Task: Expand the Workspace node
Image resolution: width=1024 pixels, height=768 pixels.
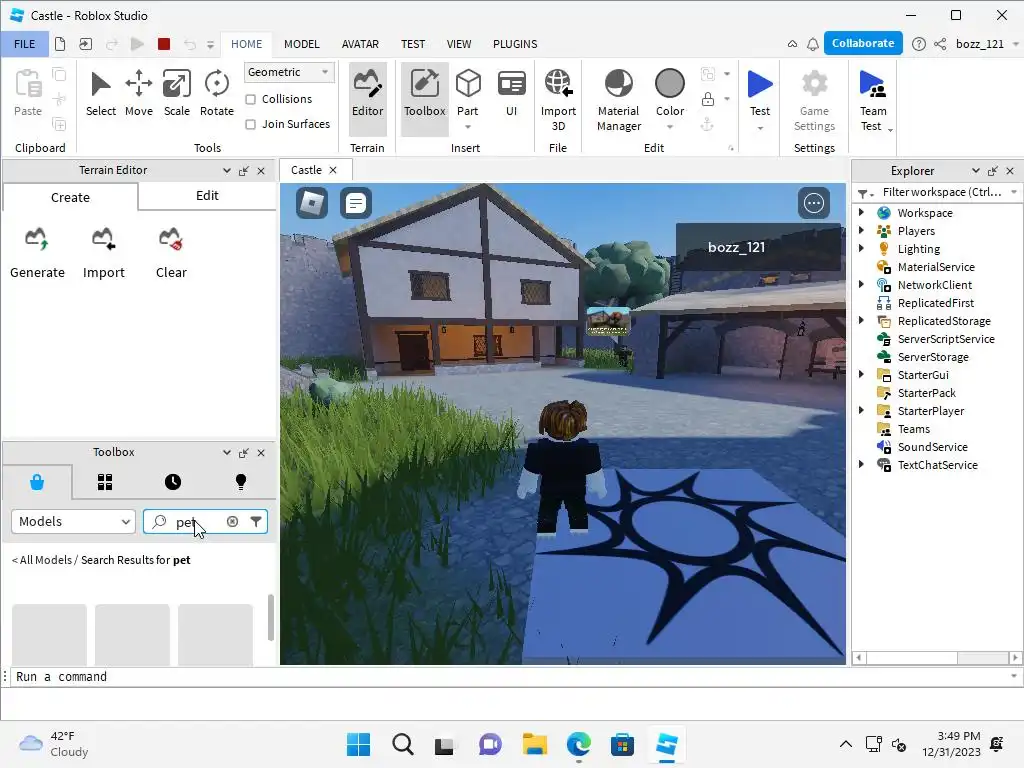Action: (x=861, y=212)
